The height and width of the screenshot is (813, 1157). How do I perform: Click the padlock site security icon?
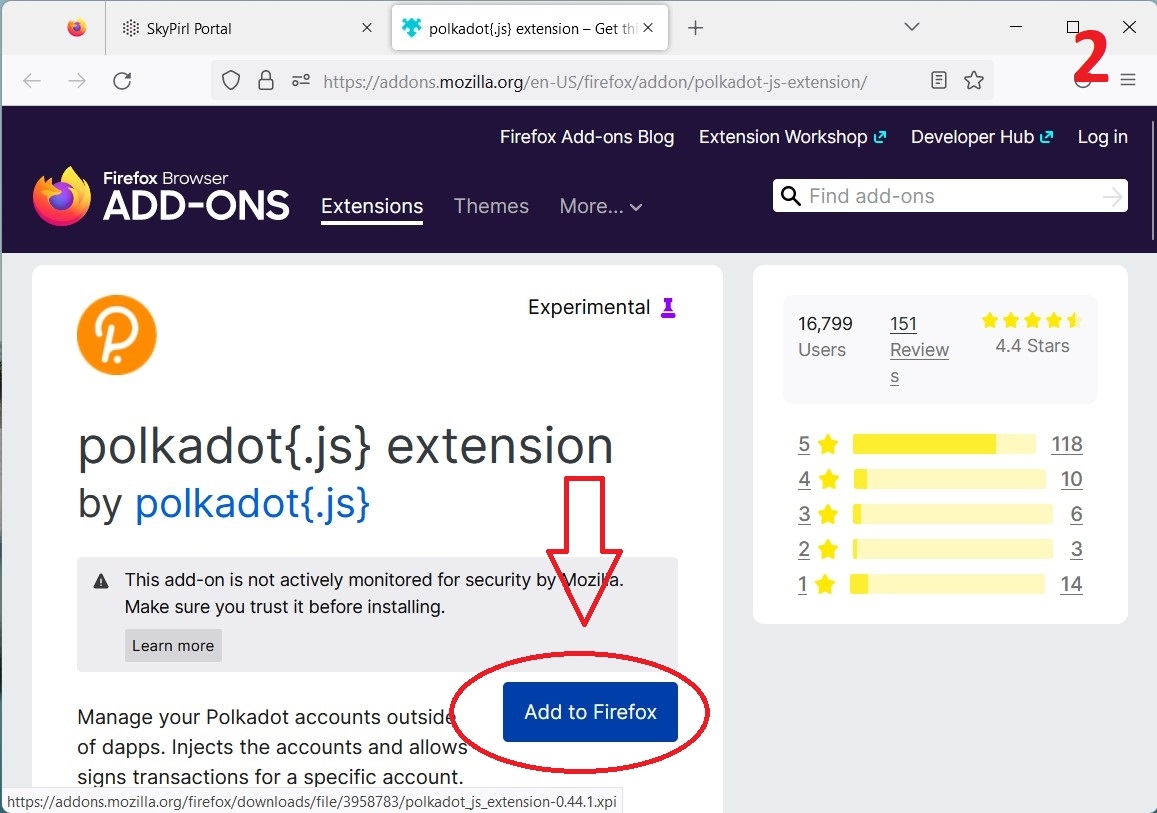pyautogui.click(x=265, y=81)
